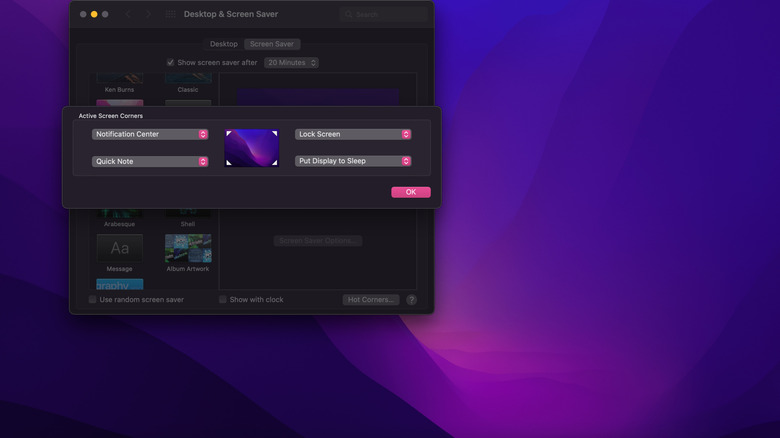Go forward with the right chevron
Screen dimensions: 780x438
[148, 14]
